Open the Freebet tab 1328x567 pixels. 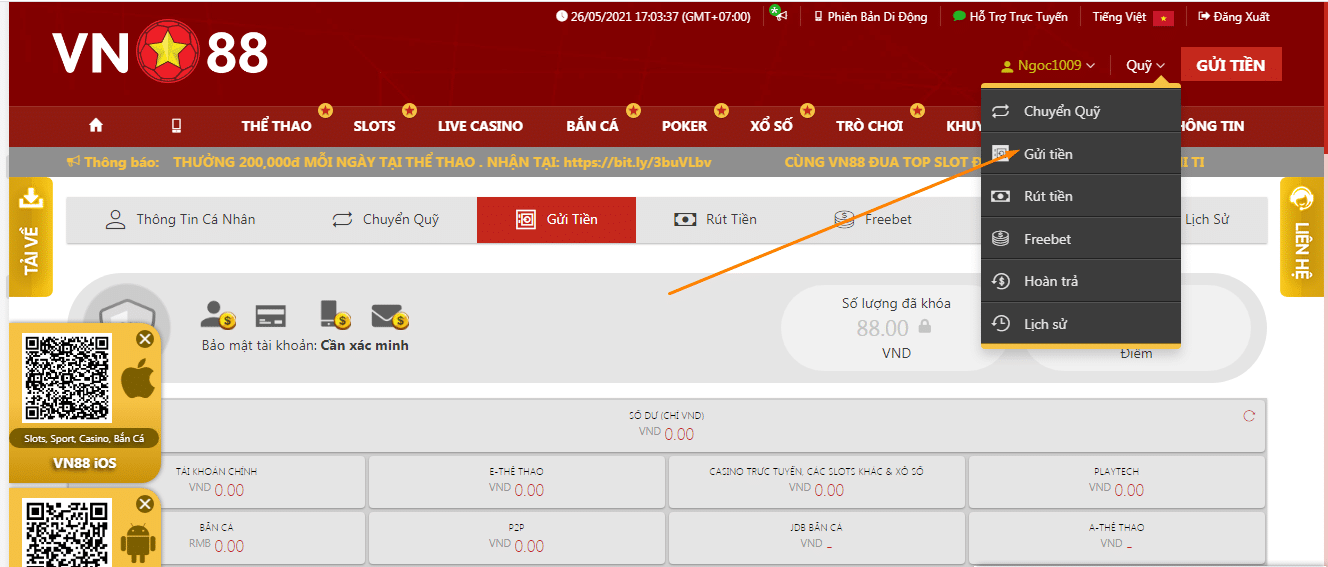873,219
